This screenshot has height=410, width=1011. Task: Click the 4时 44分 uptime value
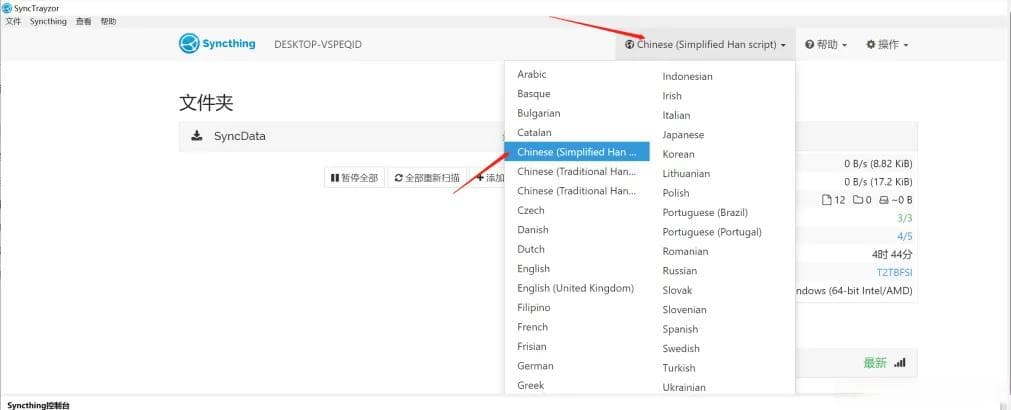click(892, 254)
